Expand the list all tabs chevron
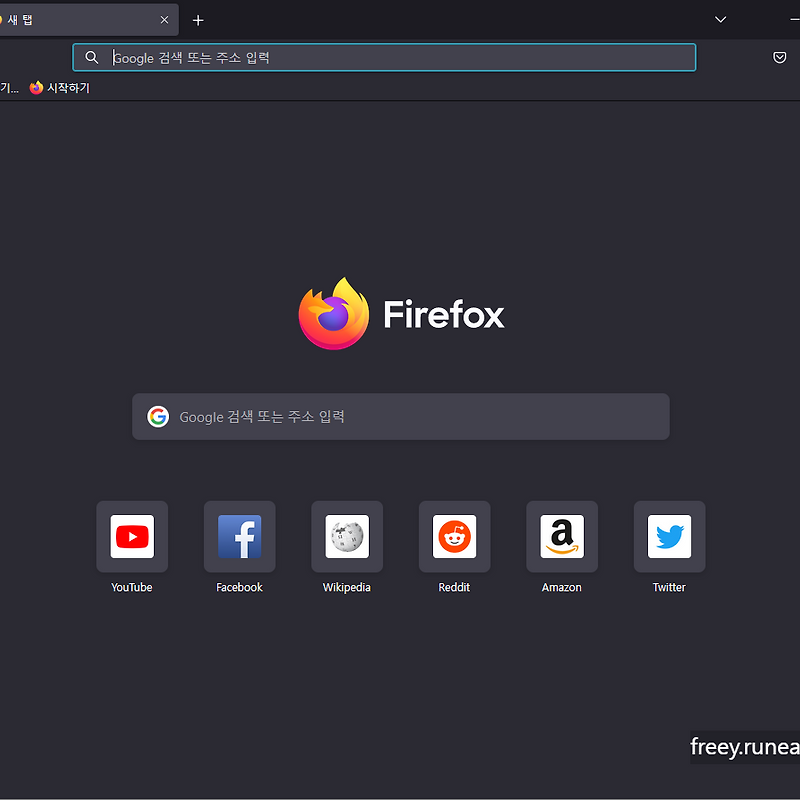800x800 pixels. pyautogui.click(x=720, y=19)
